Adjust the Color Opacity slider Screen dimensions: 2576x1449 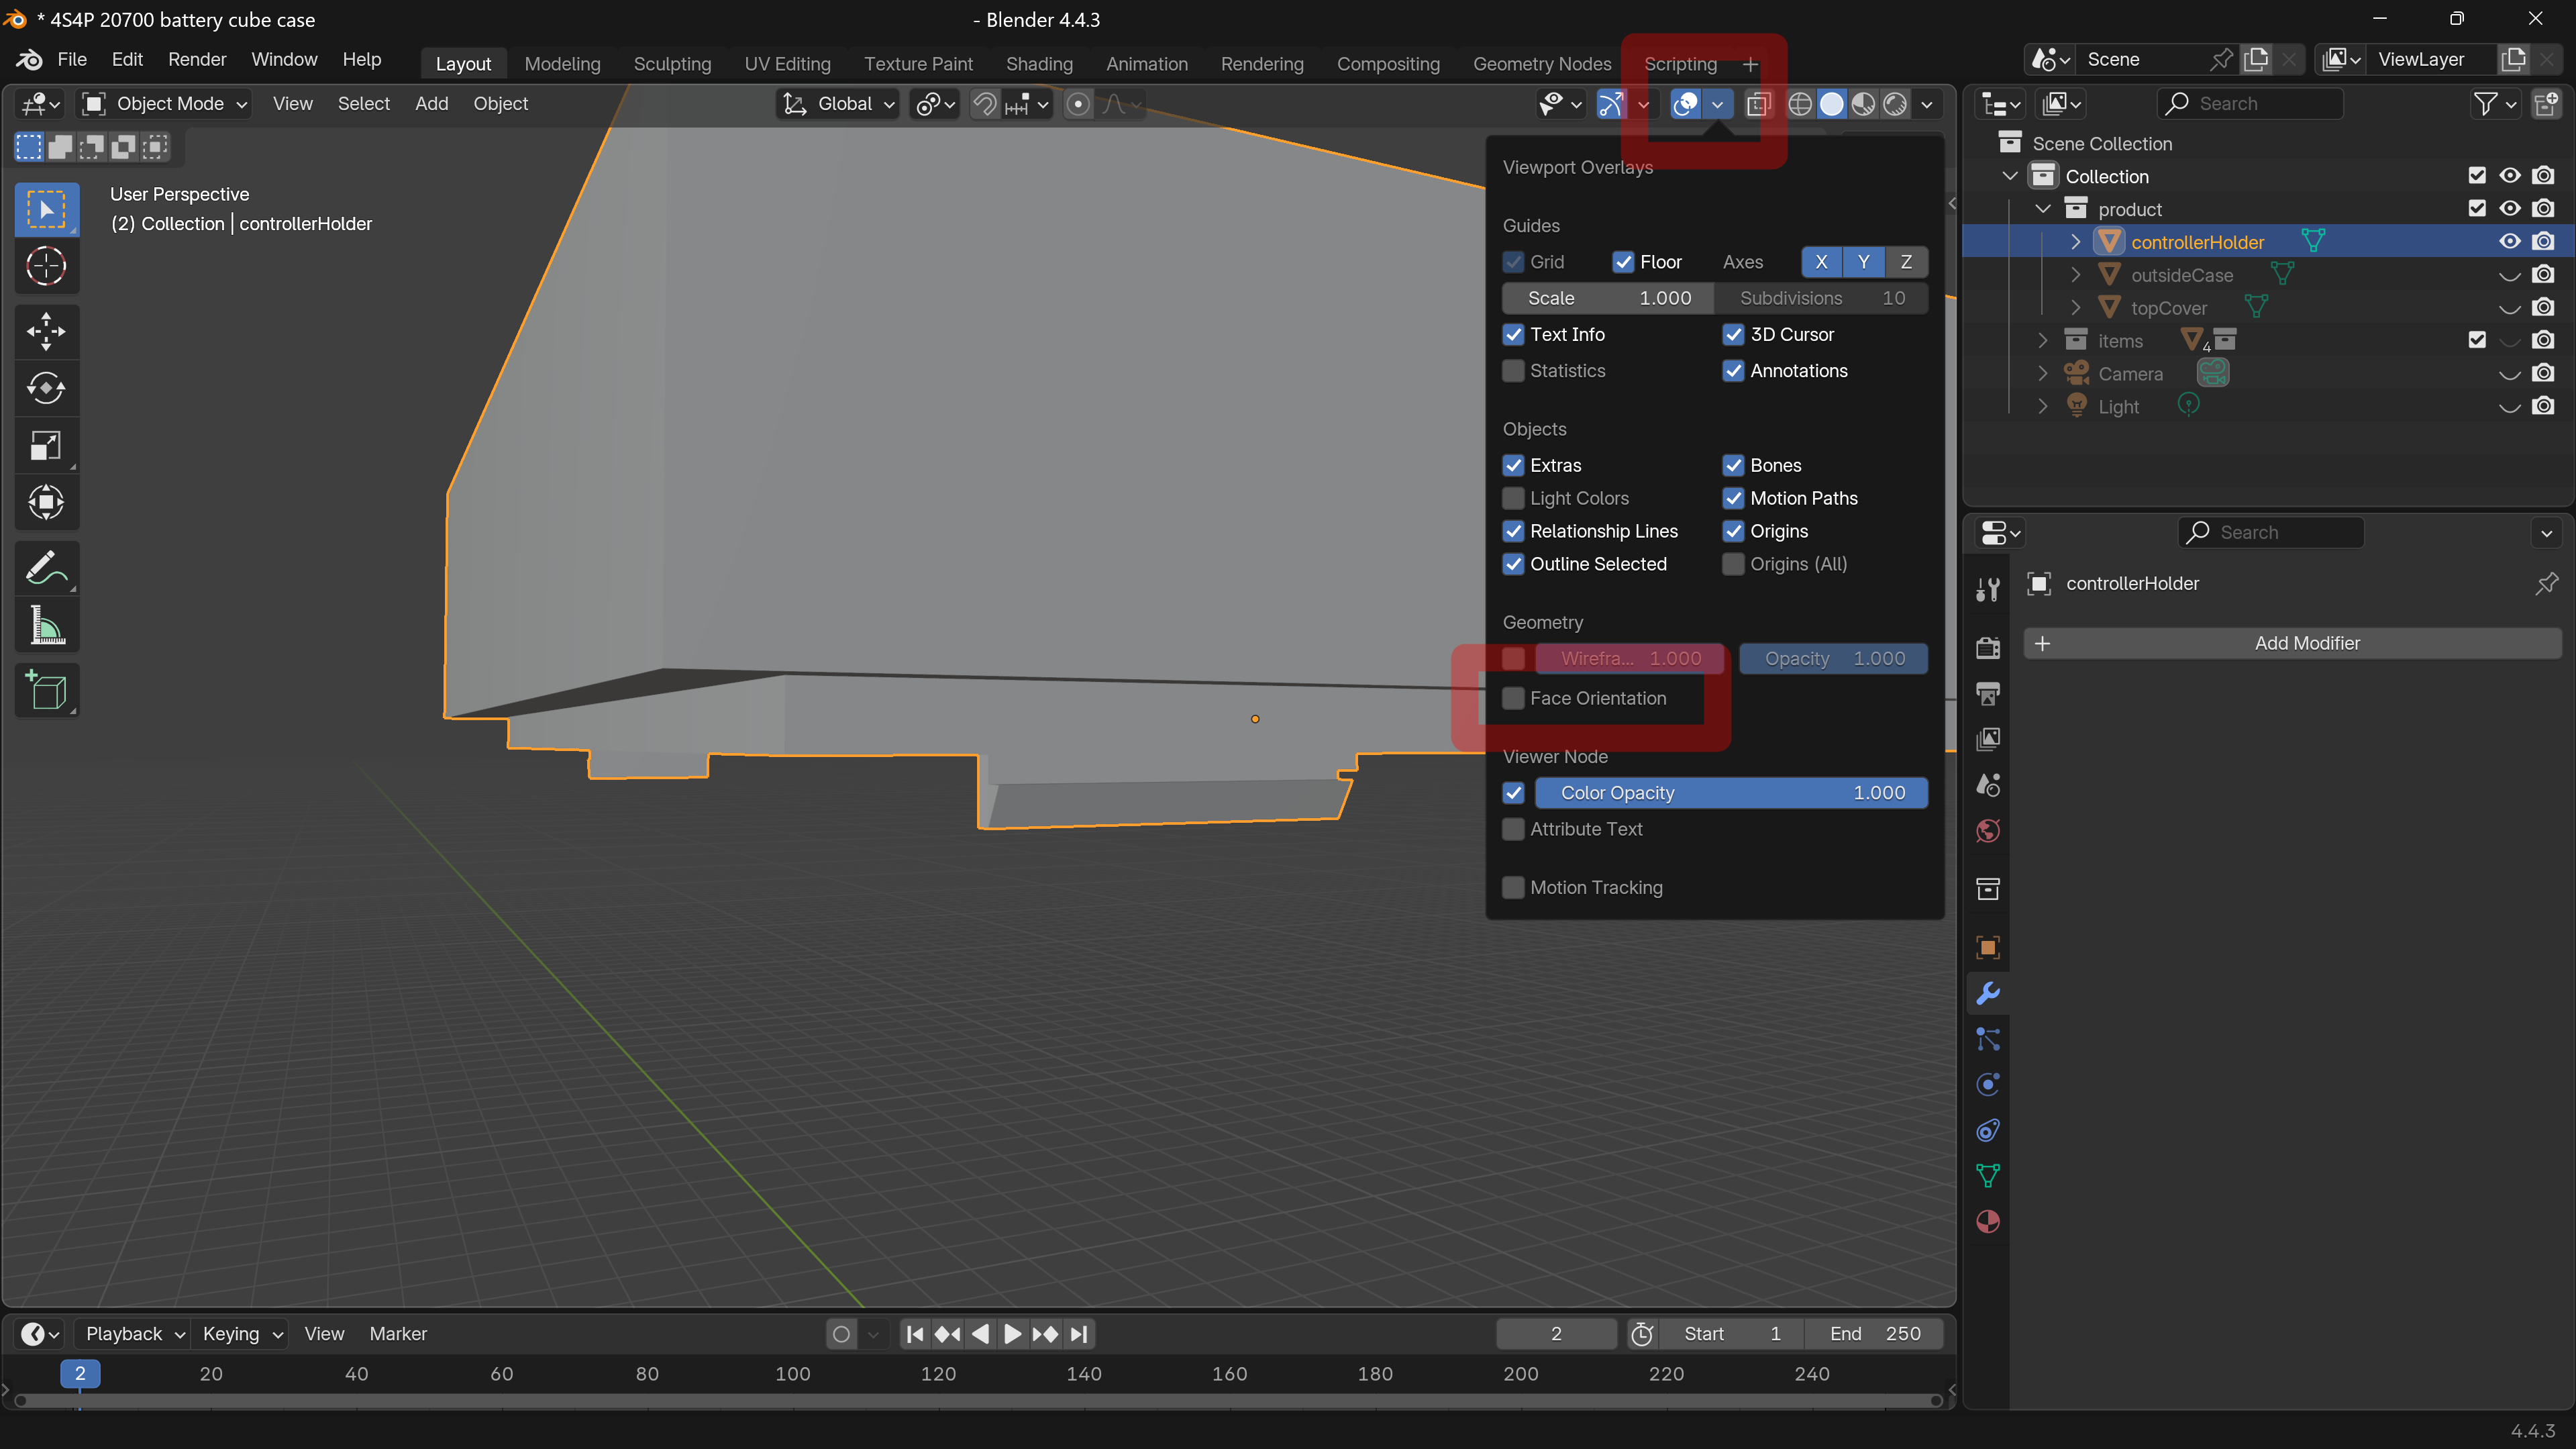(1730, 793)
